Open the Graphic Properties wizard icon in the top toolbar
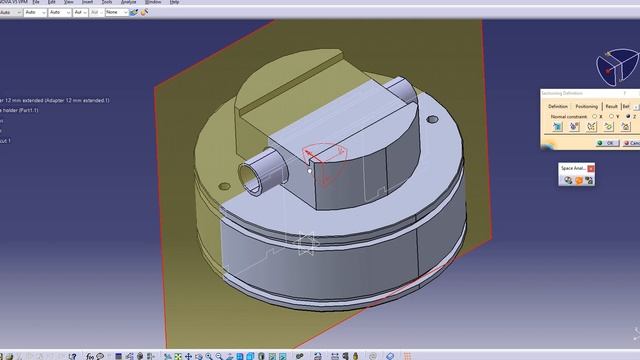This screenshot has height=360, width=640. (144, 13)
